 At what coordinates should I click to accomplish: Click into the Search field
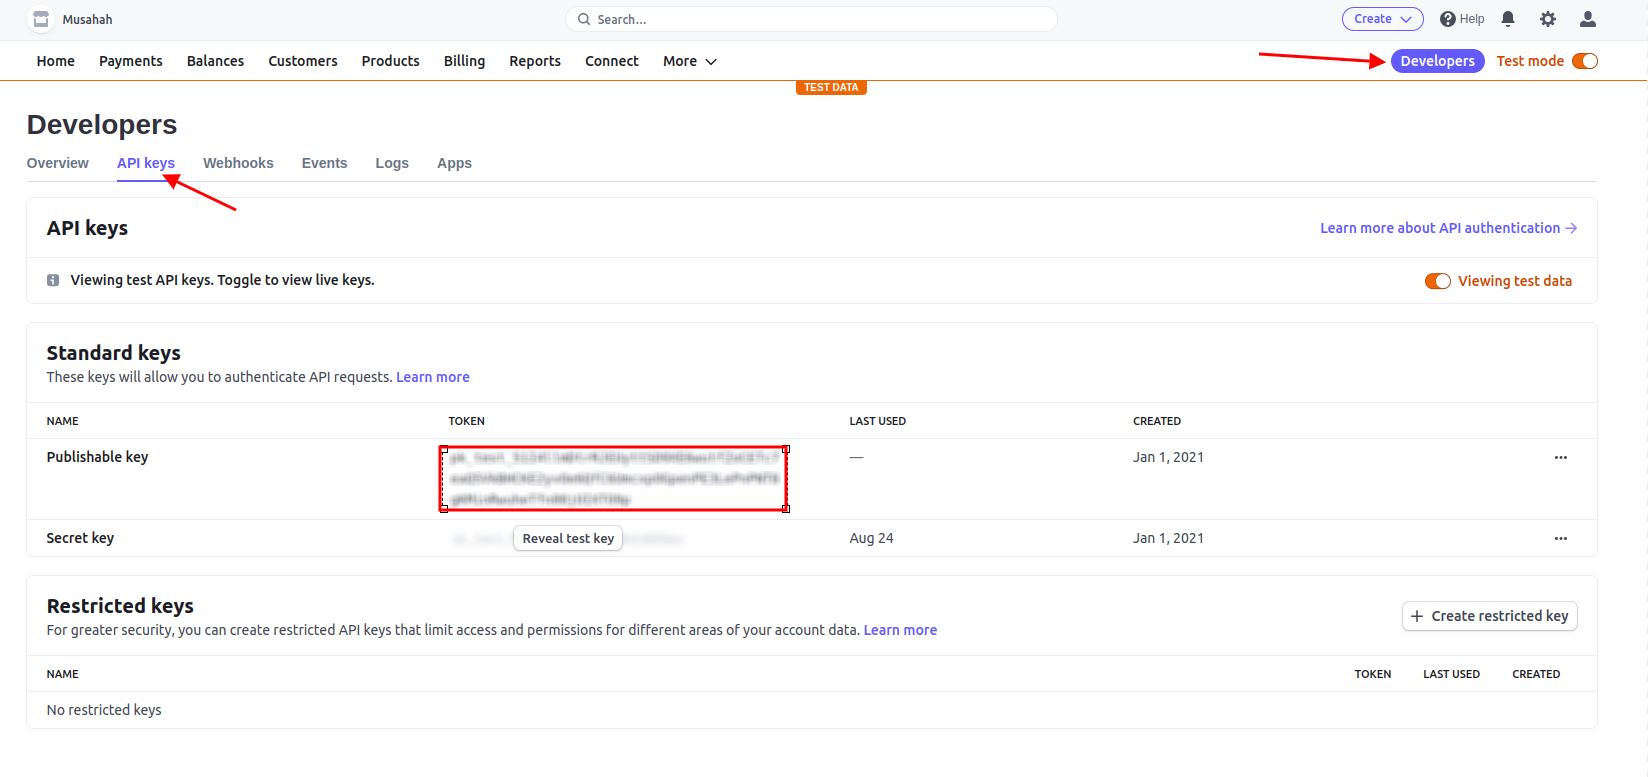tap(811, 19)
